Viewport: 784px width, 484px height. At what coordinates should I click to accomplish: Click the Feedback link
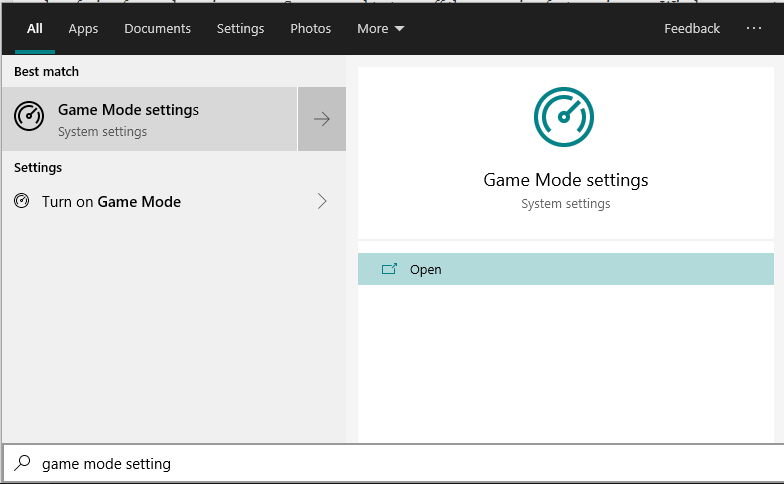point(692,28)
